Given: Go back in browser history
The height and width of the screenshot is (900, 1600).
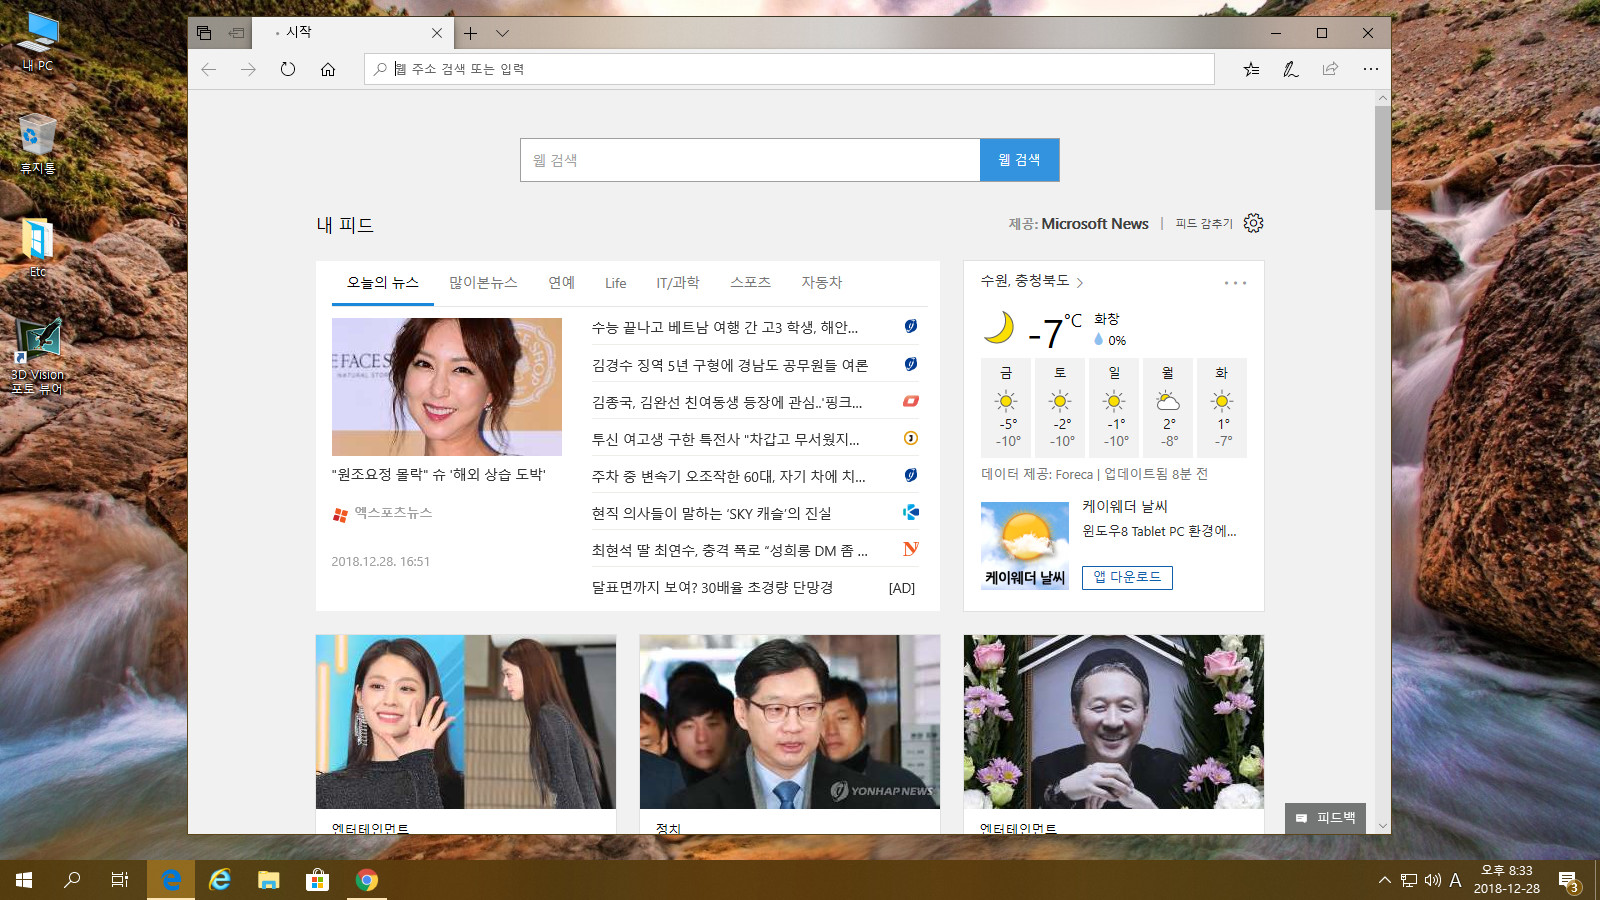Looking at the screenshot, I should 208,69.
